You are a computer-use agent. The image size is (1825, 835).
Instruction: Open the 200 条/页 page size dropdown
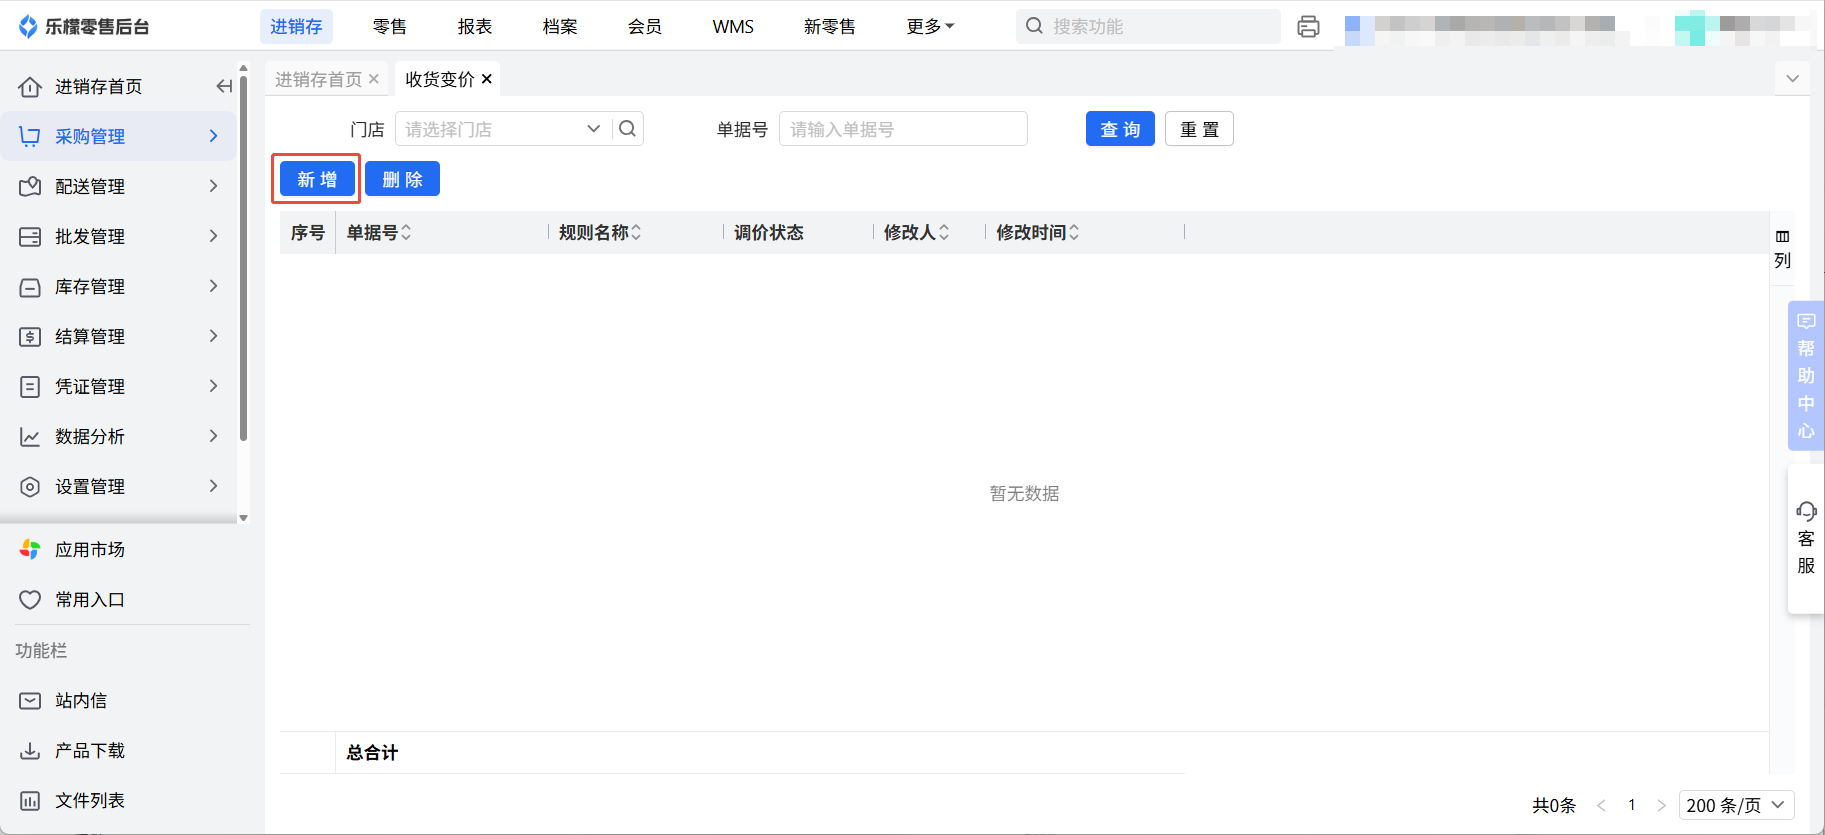point(1735,805)
